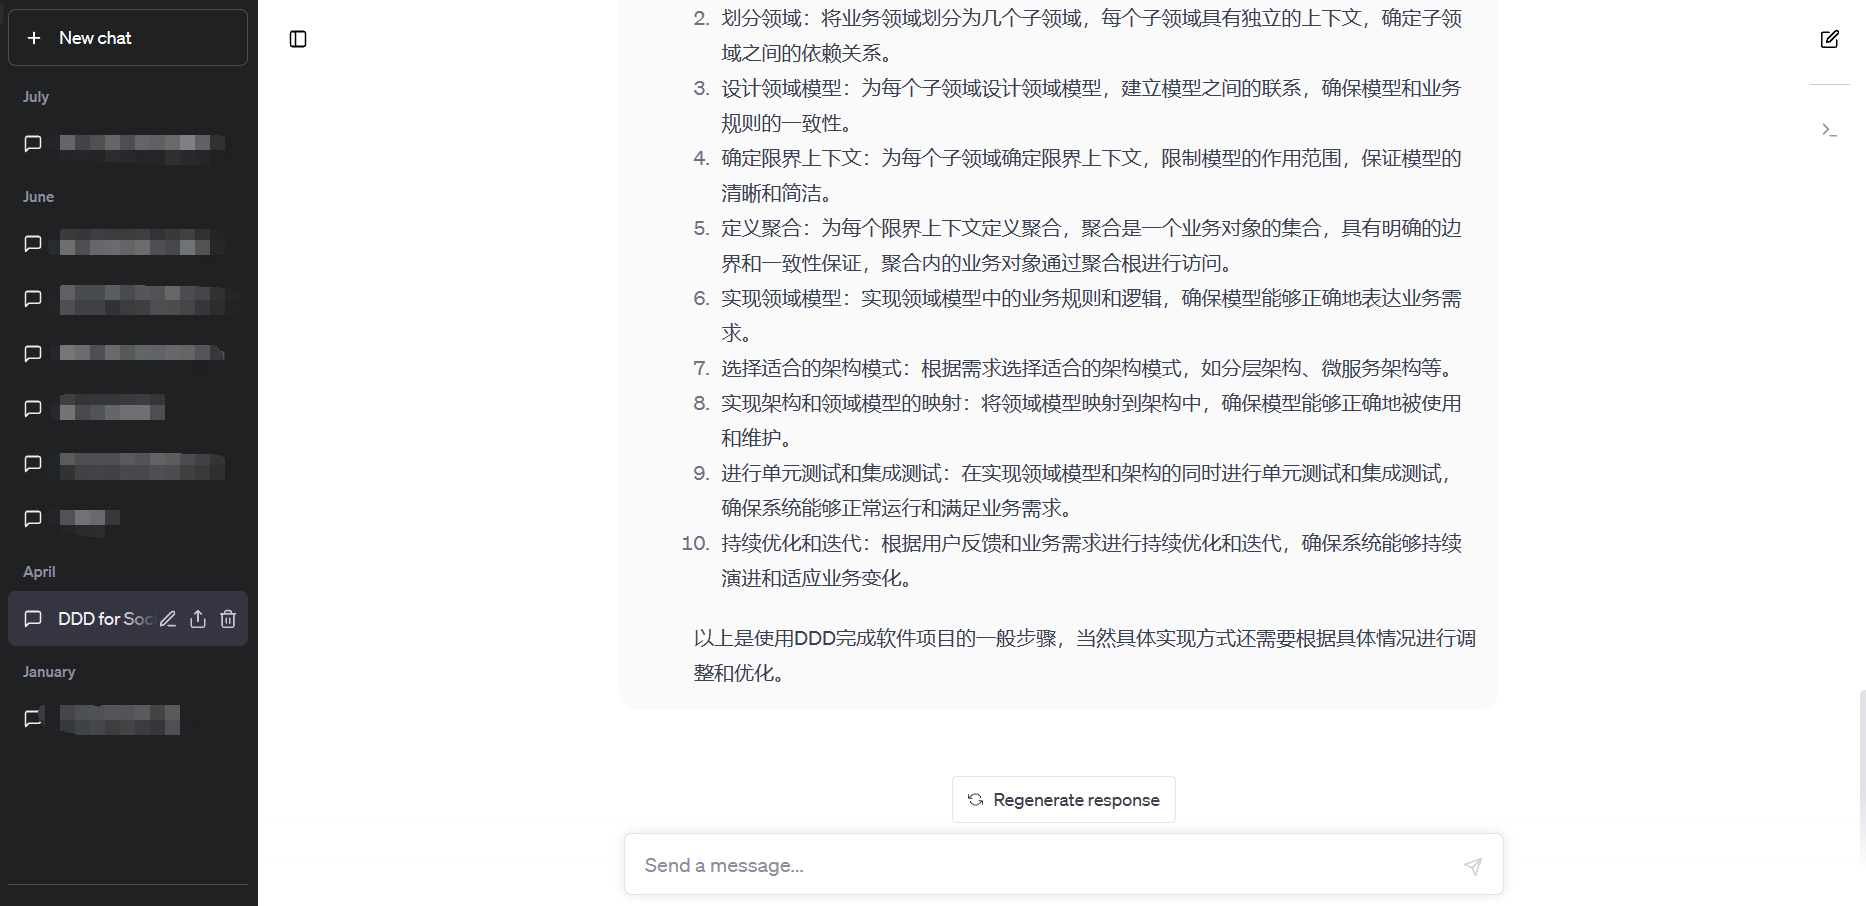Screen dimensions: 1866x906
Task: Click the sidebar collapse panel icon
Action: 298,39
